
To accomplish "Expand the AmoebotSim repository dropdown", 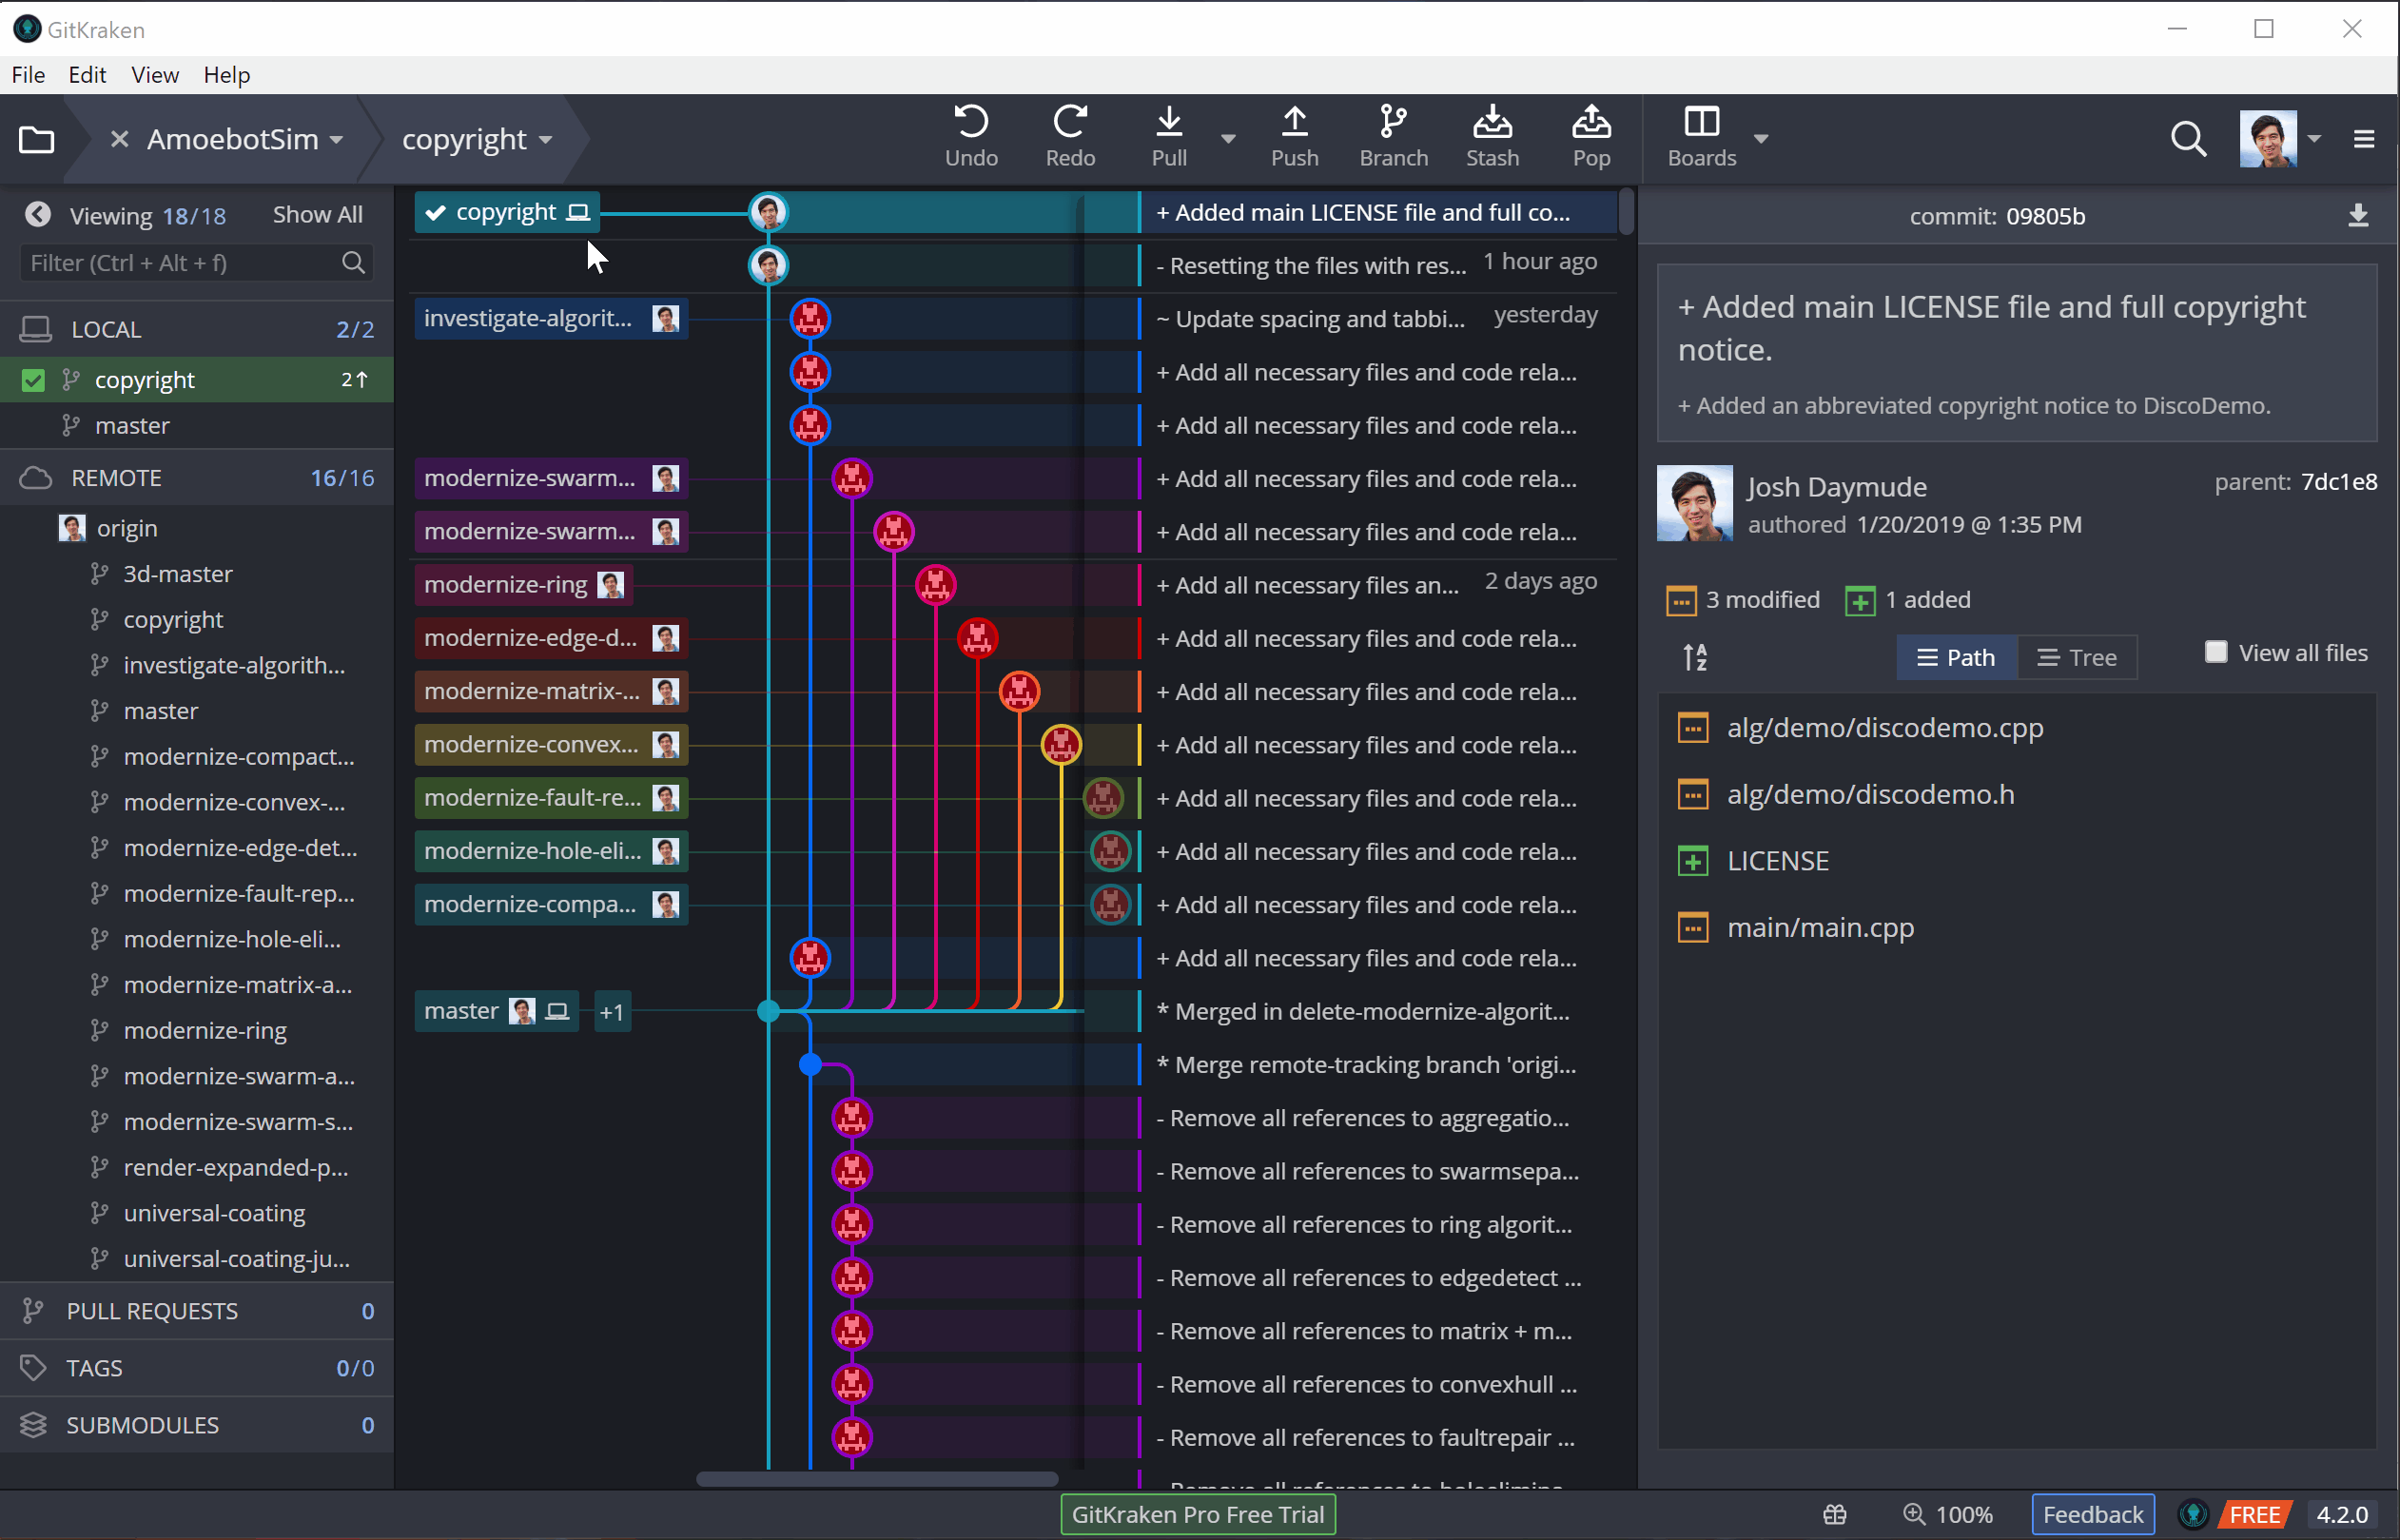I will 337,139.
